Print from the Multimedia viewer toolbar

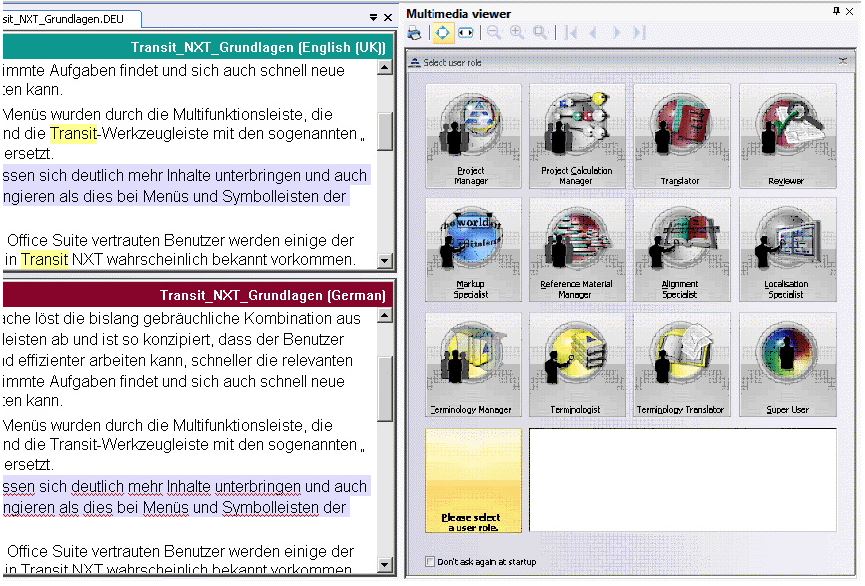[x=414, y=33]
